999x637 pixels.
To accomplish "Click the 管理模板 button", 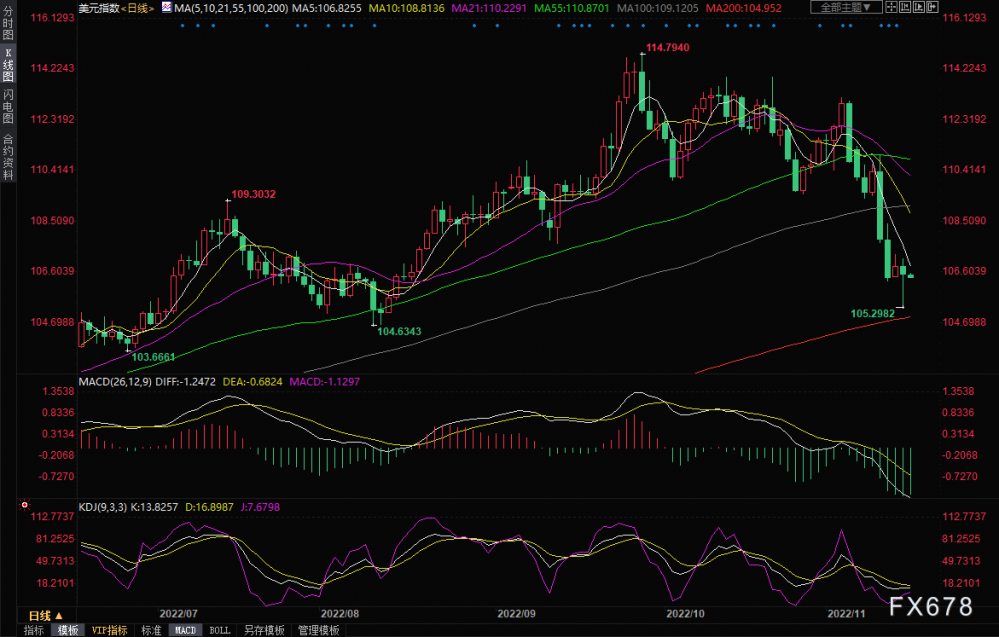I will point(319,630).
